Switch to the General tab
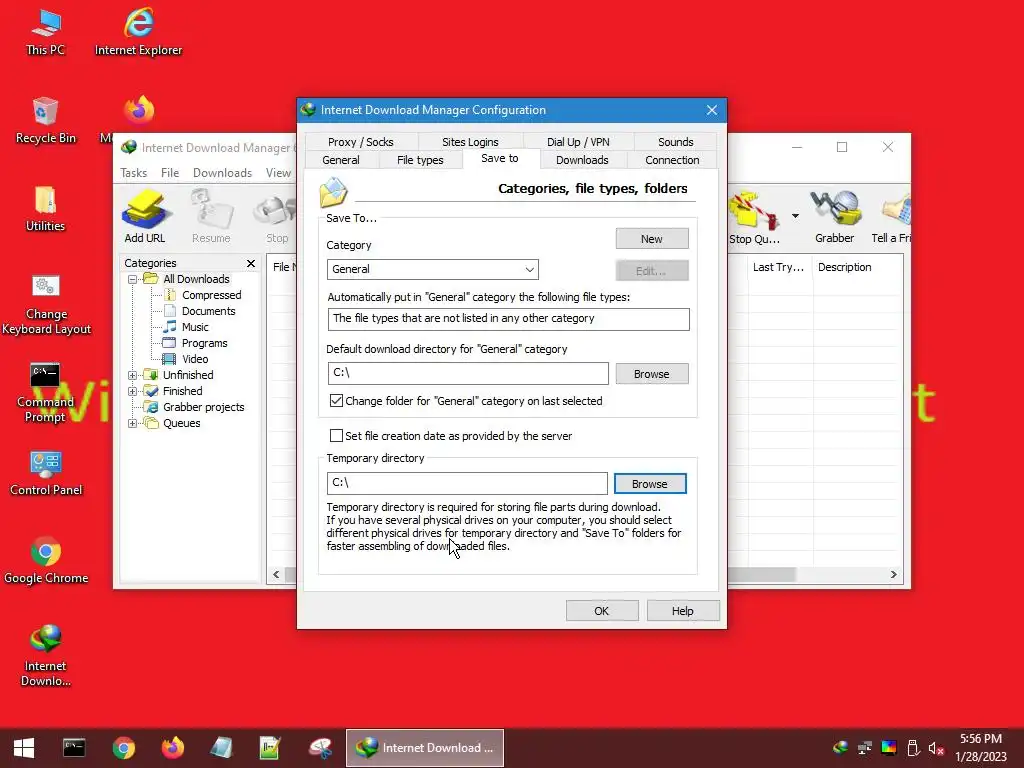 341,160
